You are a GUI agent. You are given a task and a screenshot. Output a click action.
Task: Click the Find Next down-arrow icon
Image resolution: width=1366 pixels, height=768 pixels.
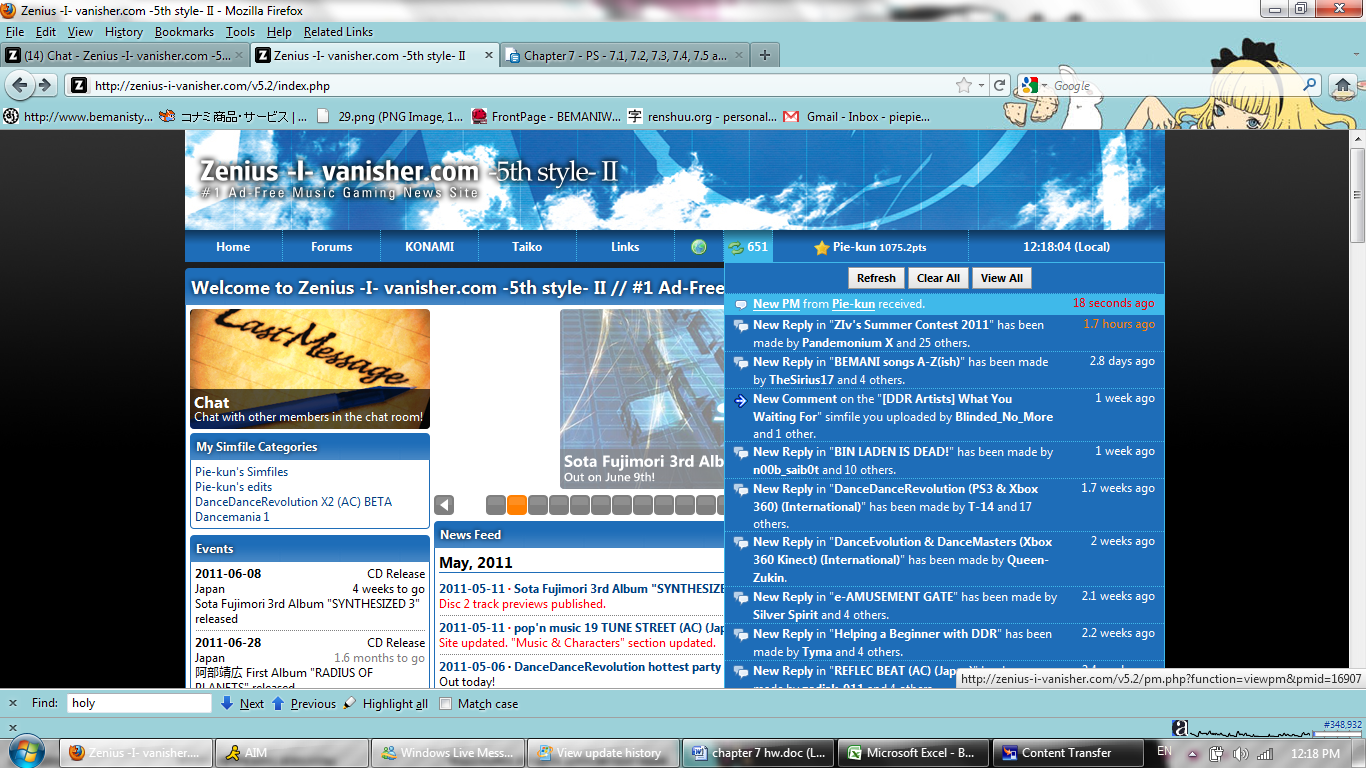[227, 703]
